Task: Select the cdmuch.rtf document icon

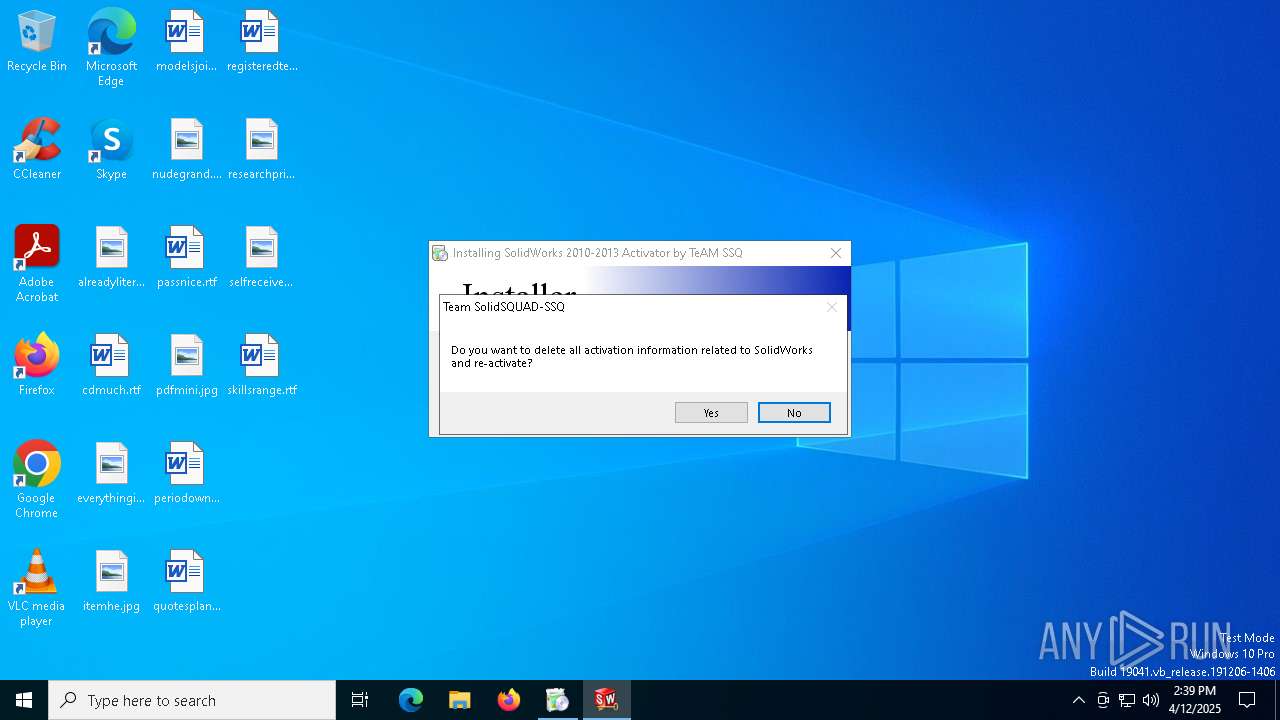Action: click(111, 366)
